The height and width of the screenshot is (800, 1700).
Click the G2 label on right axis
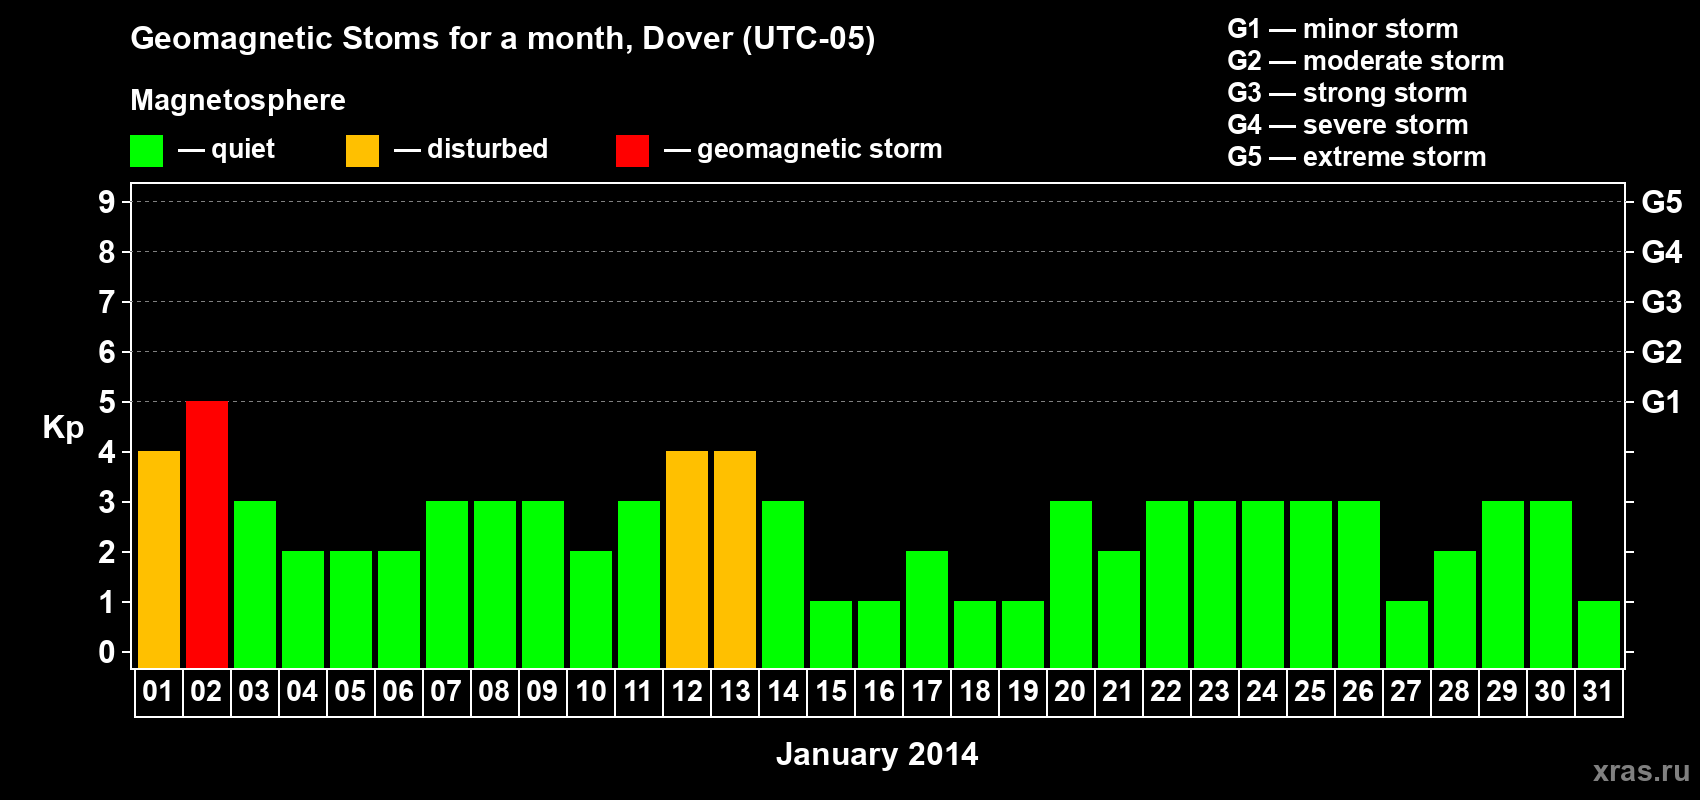pyautogui.click(x=1661, y=352)
